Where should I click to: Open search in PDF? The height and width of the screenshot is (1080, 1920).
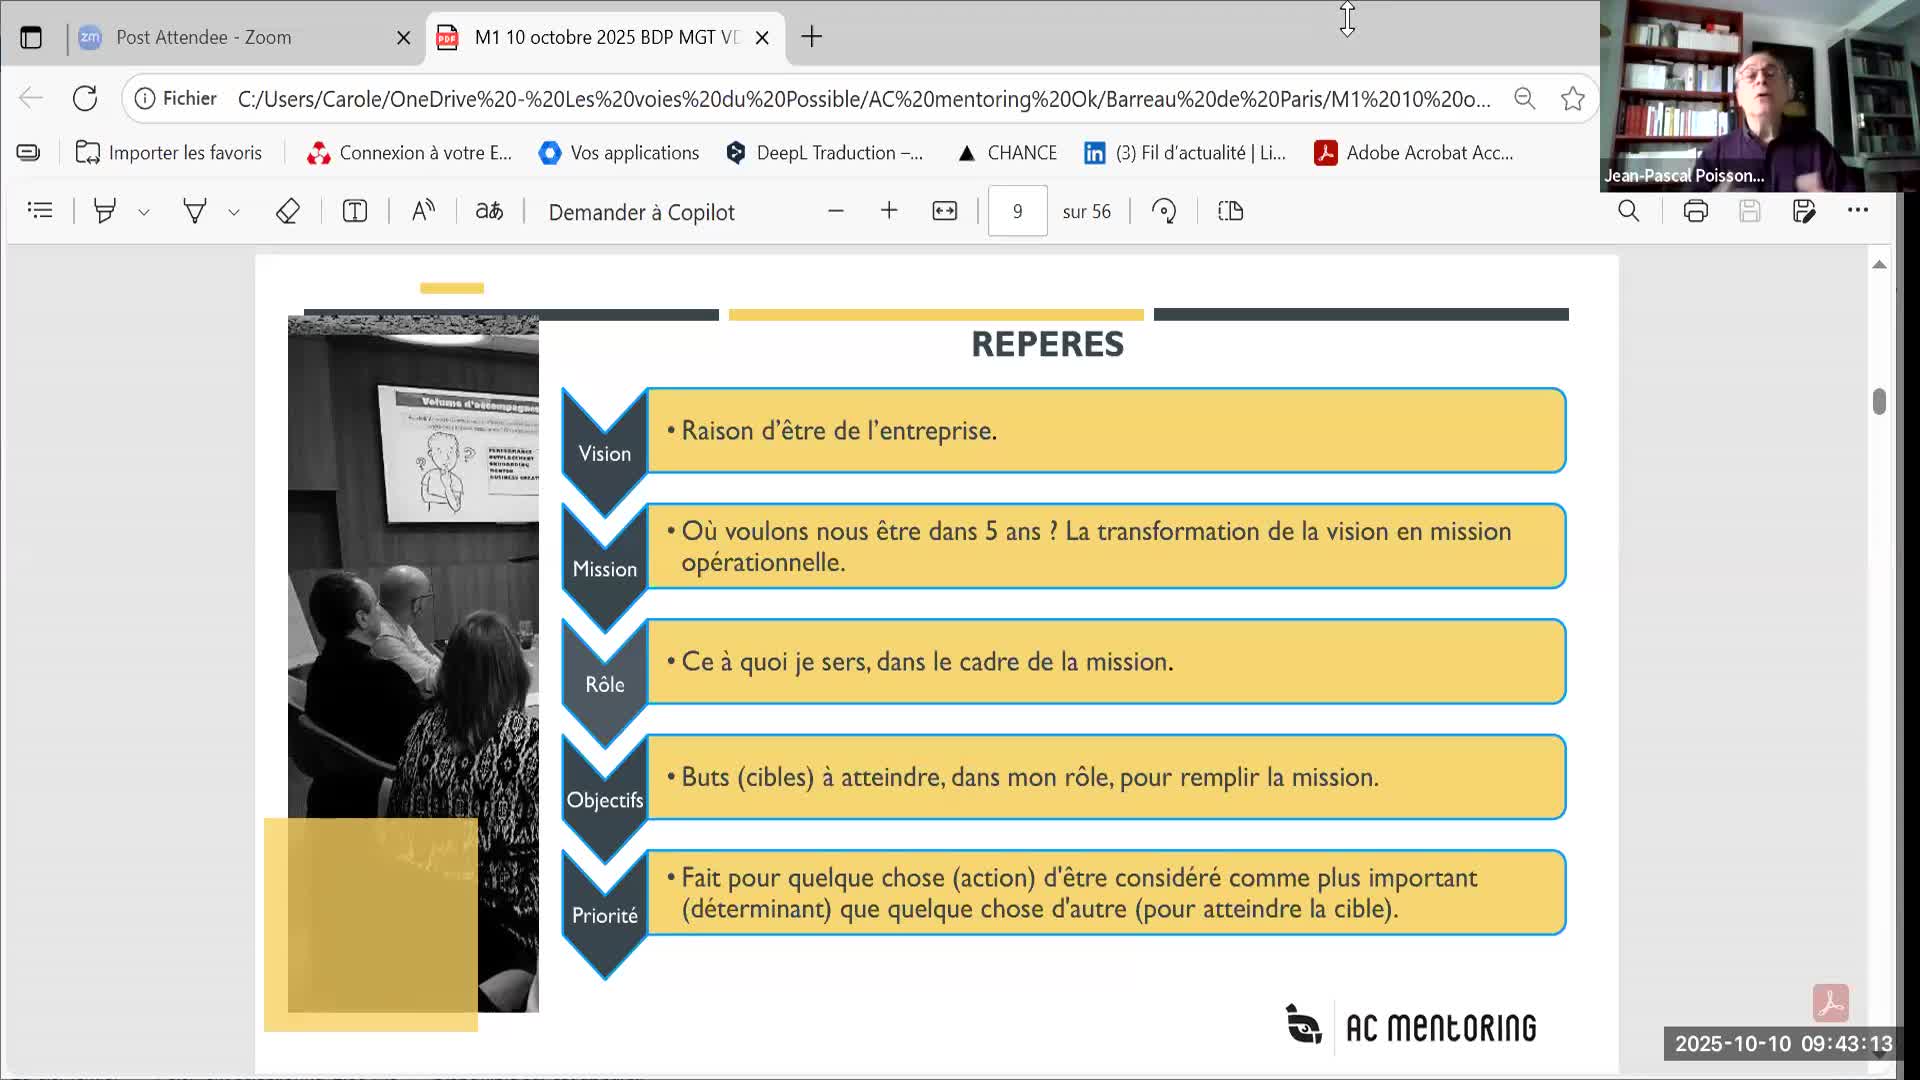pos(1628,211)
